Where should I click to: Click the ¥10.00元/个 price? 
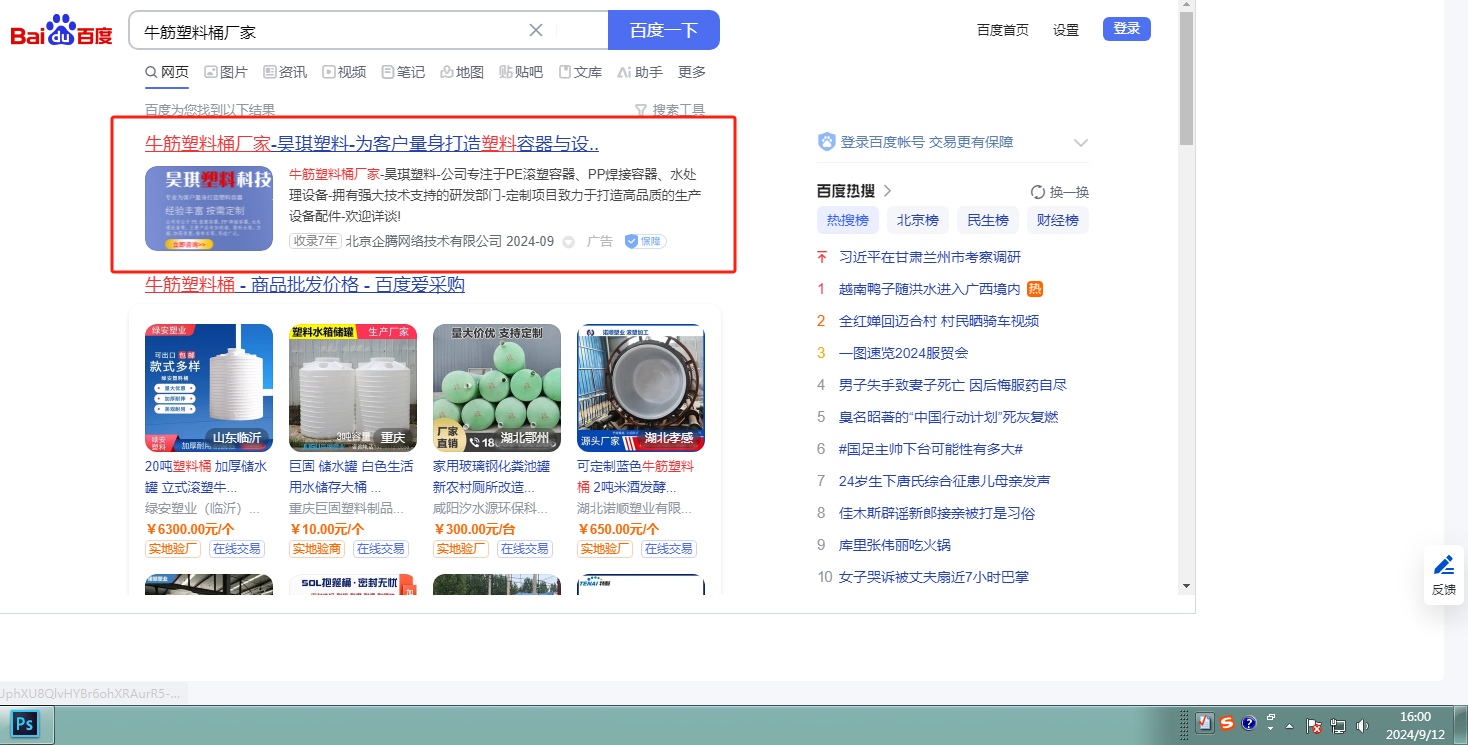click(x=327, y=529)
